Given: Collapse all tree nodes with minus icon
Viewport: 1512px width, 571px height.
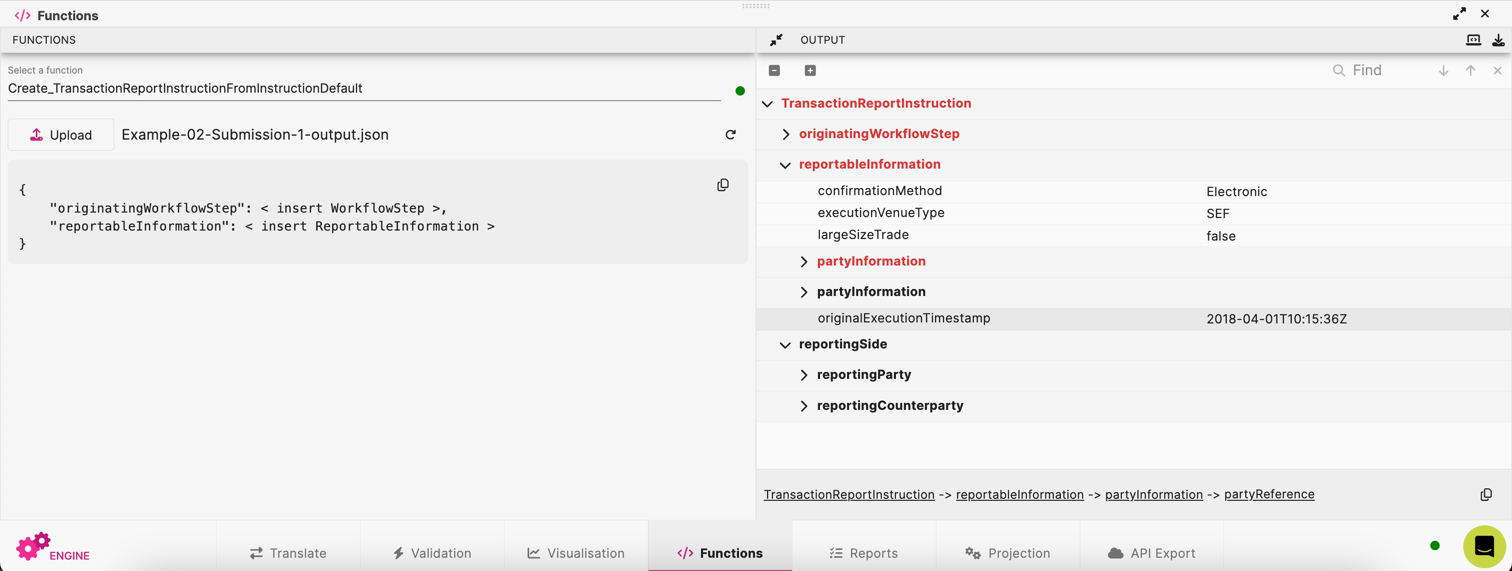Looking at the screenshot, I should point(774,71).
